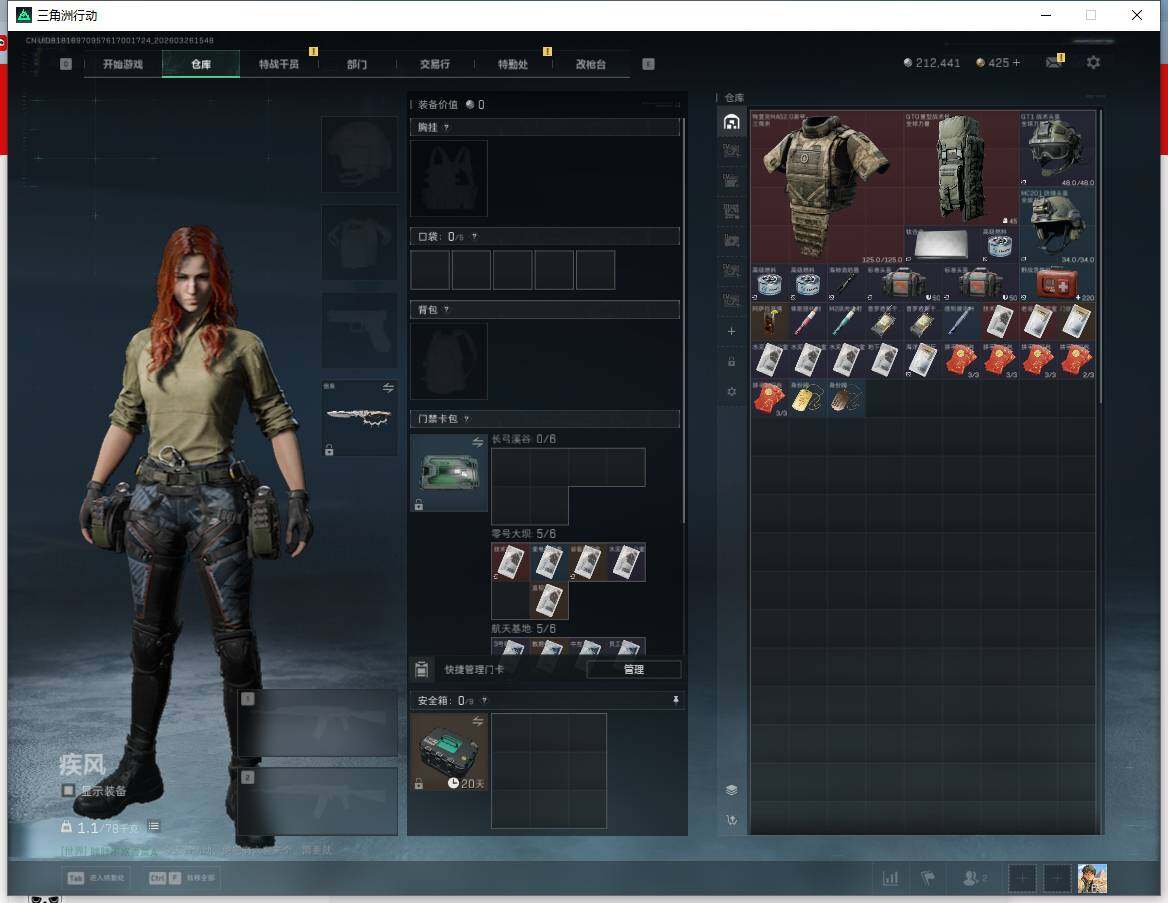Enable the 显示装备 checkbox
The height and width of the screenshot is (903, 1168).
click(x=68, y=790)
